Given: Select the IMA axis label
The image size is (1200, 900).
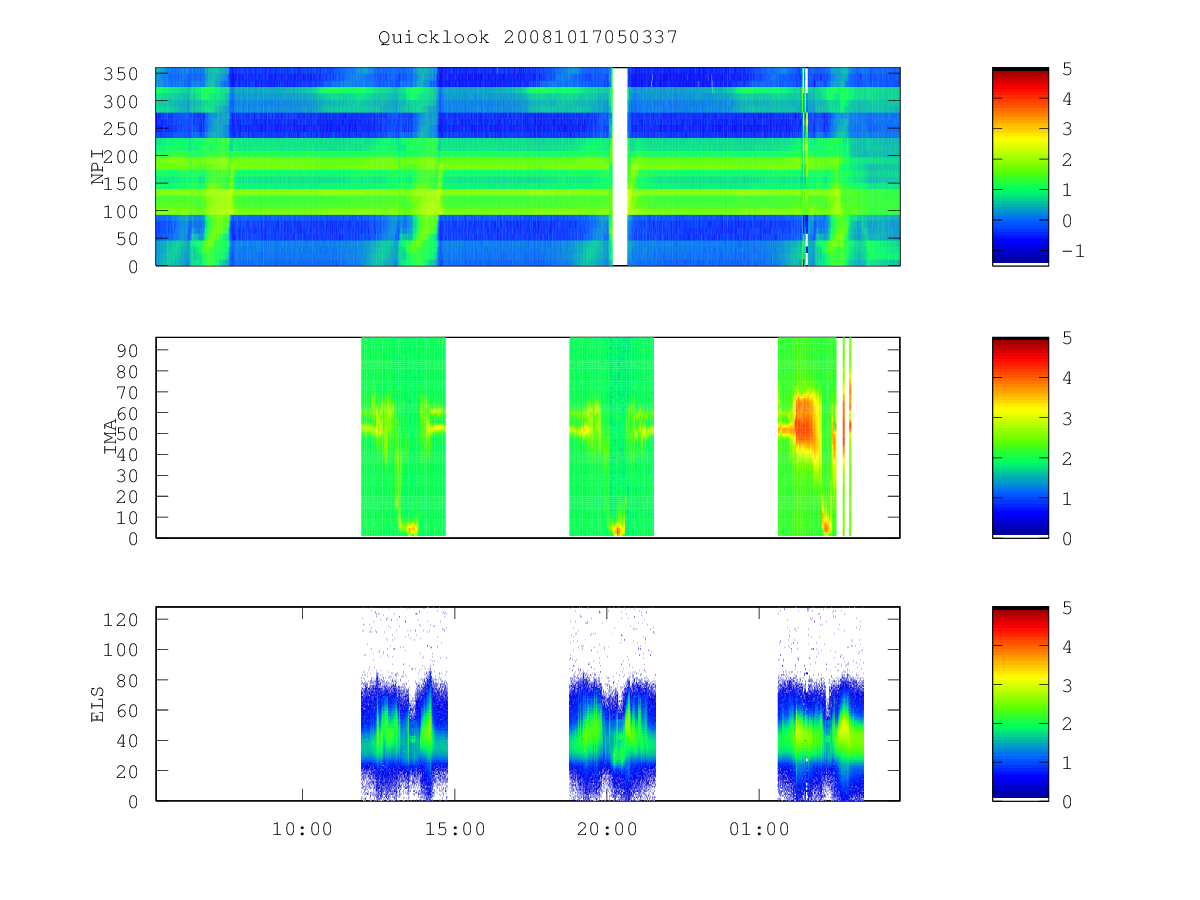Looking at the screenshot, I should (x=111, y=437).
